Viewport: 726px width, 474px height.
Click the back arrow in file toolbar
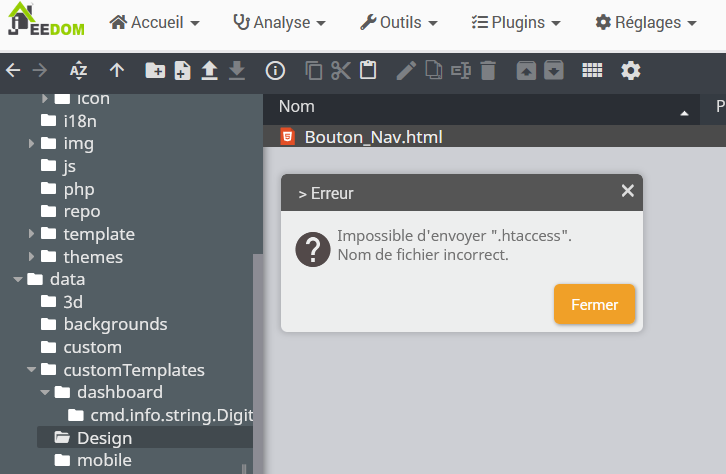tap(13, 70)
